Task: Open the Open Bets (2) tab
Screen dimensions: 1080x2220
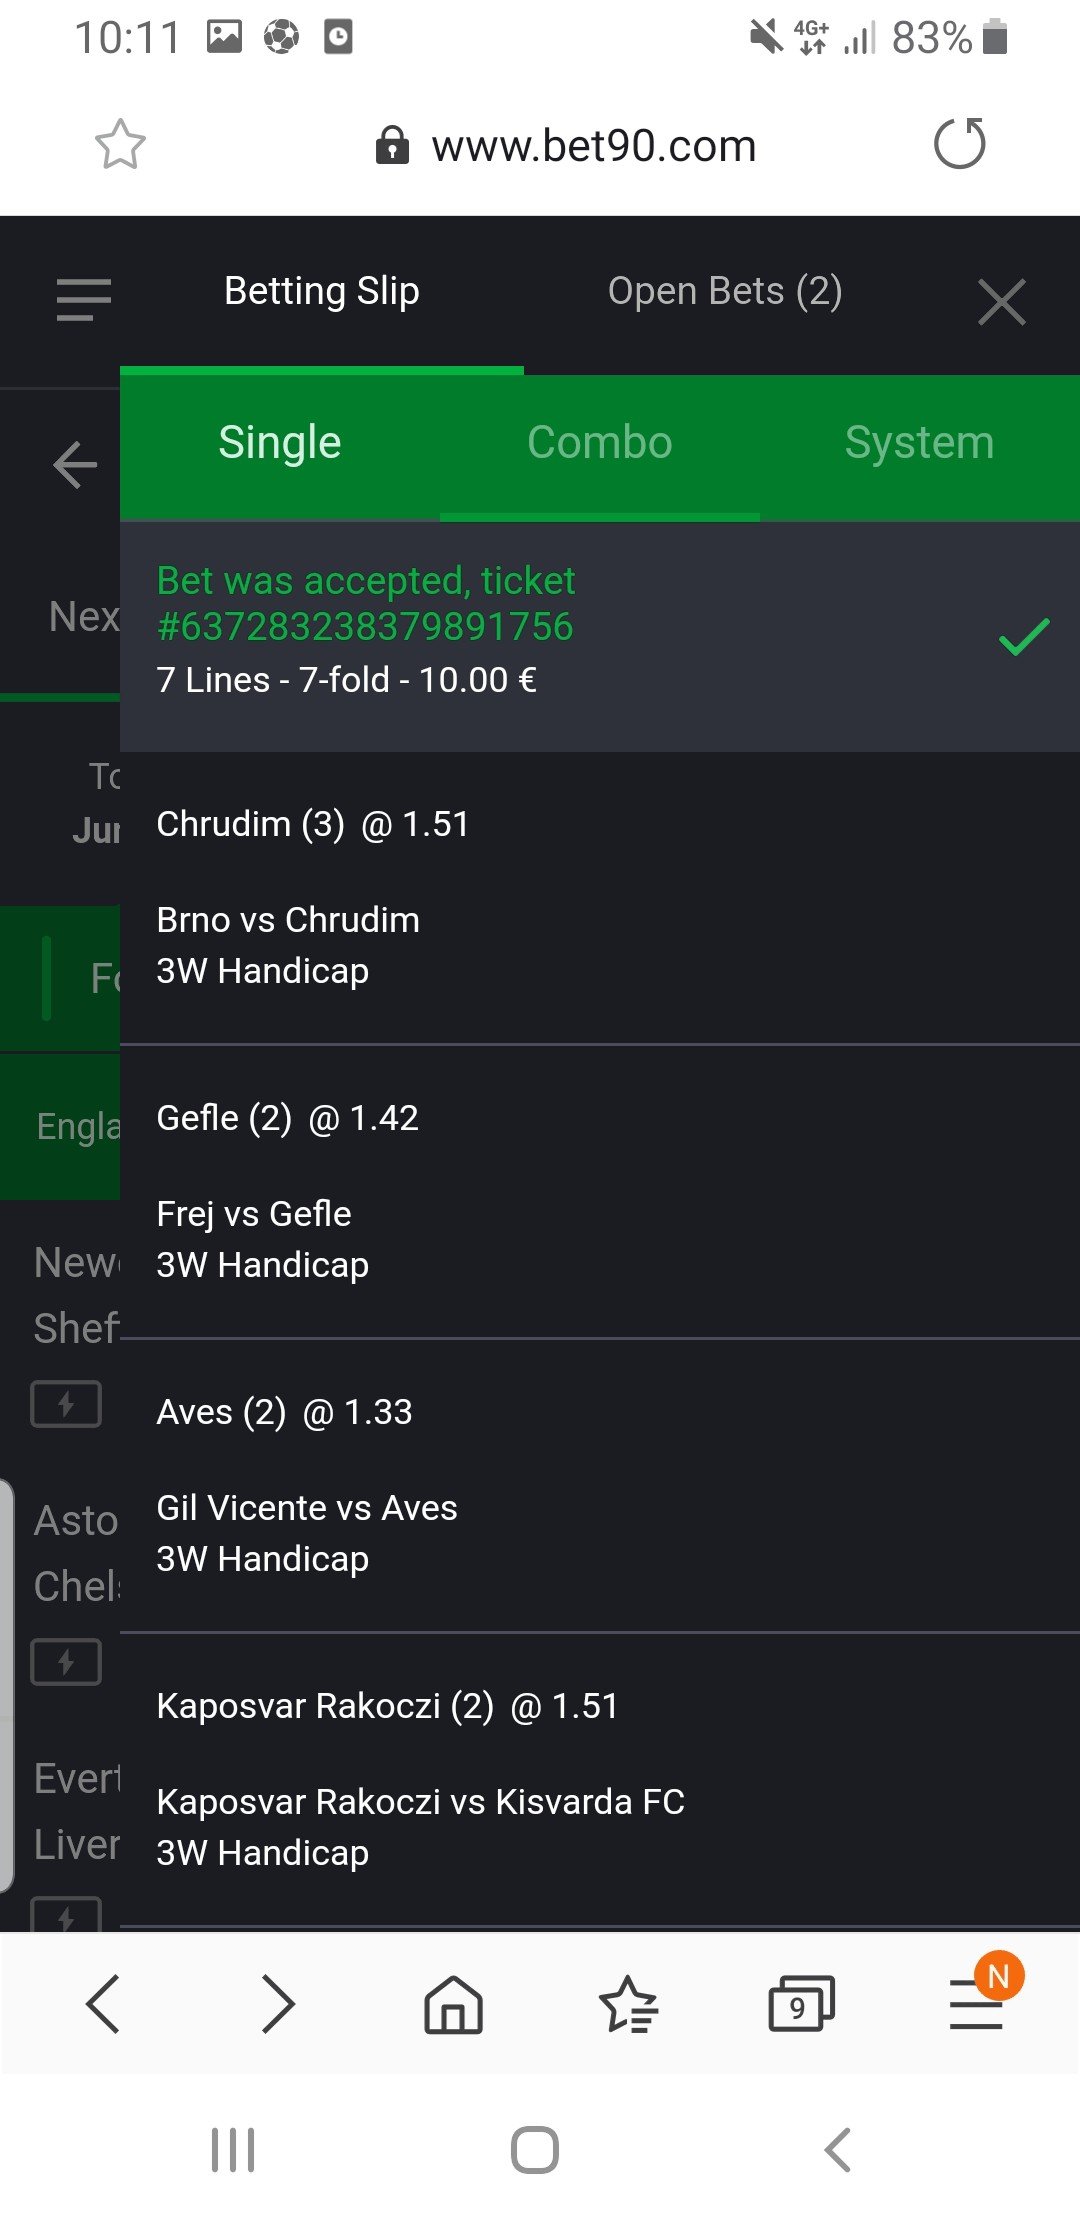Action: [x=725, y=291]
